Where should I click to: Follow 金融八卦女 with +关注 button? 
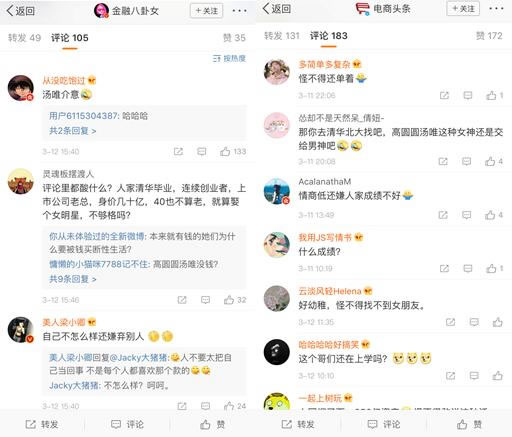click(x=207, y=11)
